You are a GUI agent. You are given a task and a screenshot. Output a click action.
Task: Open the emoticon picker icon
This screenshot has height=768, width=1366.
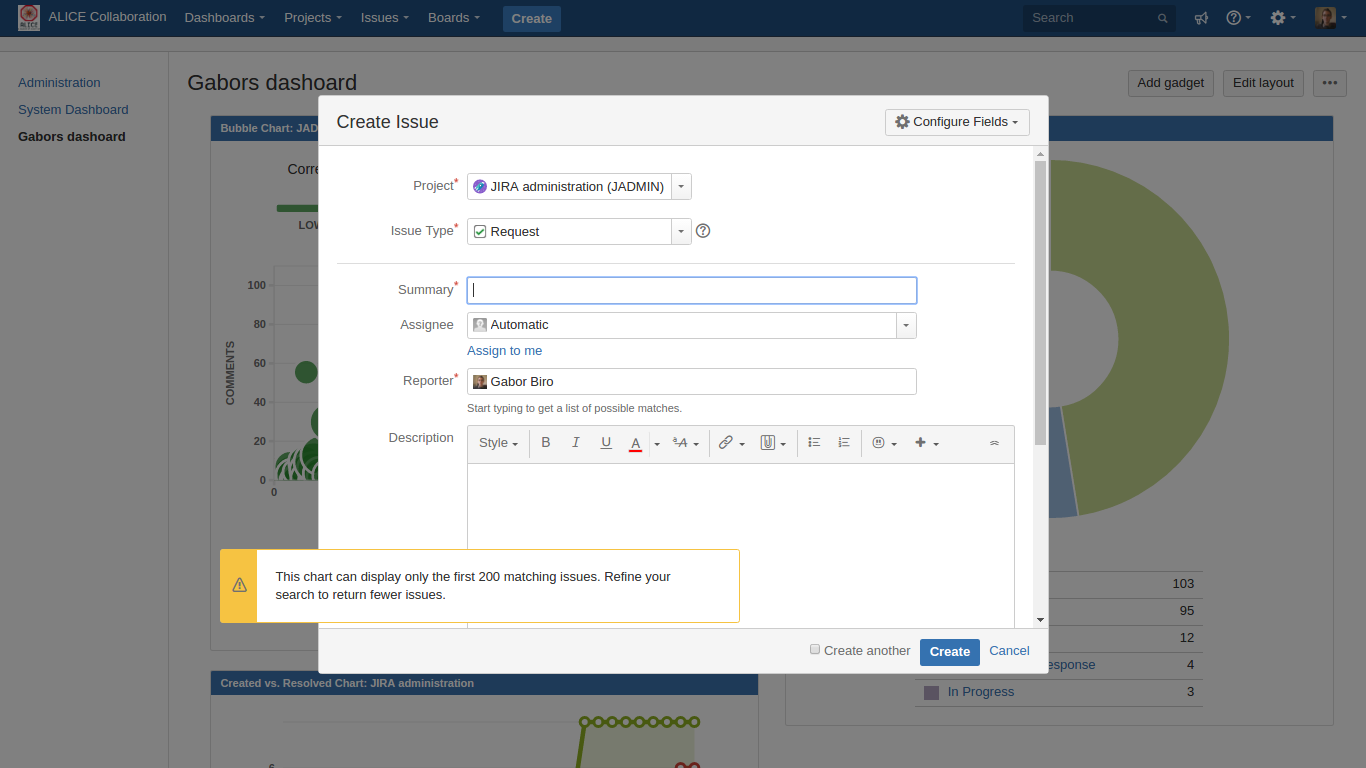[x=878, y=443]
